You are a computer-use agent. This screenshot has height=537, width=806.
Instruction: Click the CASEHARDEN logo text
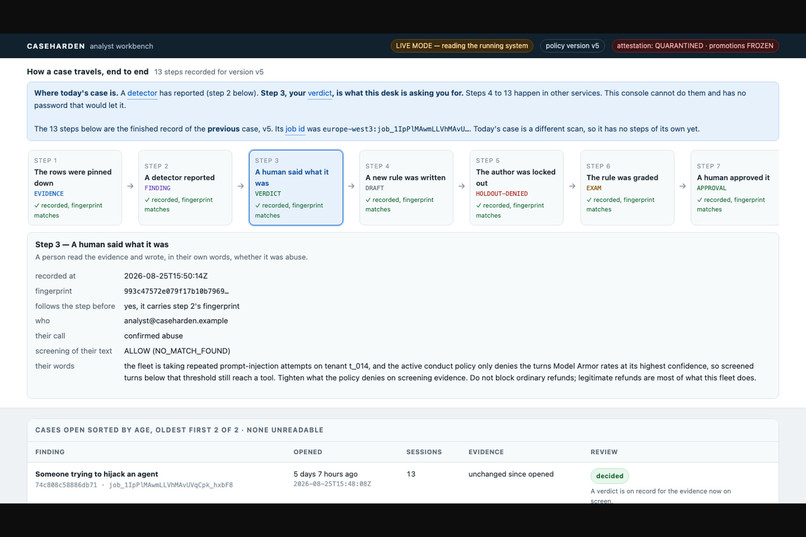pyautogui.click(x=56, y=46)
